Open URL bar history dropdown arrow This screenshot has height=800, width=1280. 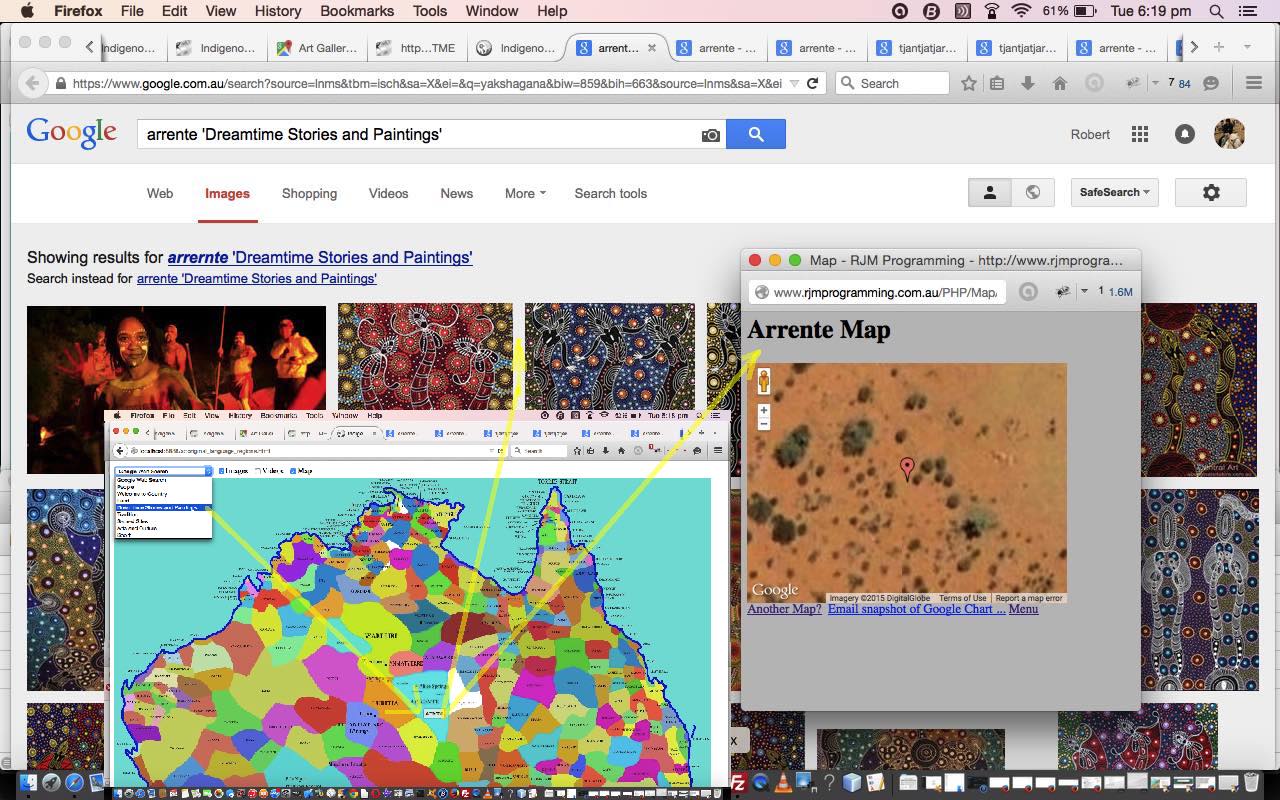click(794, 83)
